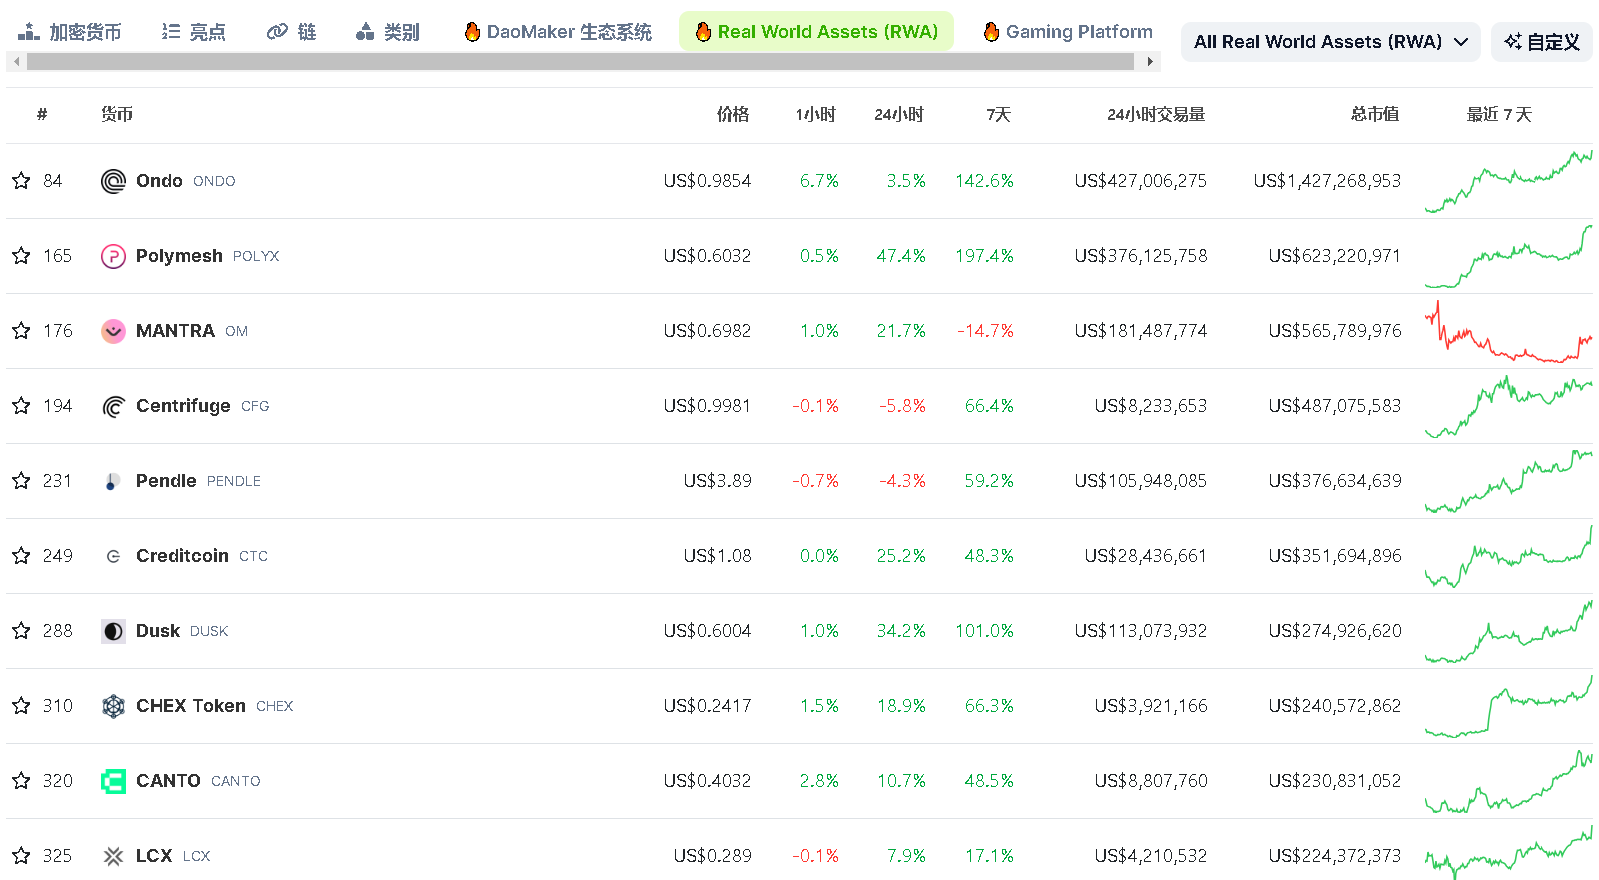This screenshot has height=880, width=1599.
Task: Toggle favorite star for Ondo
Action: tap(21, 181)
